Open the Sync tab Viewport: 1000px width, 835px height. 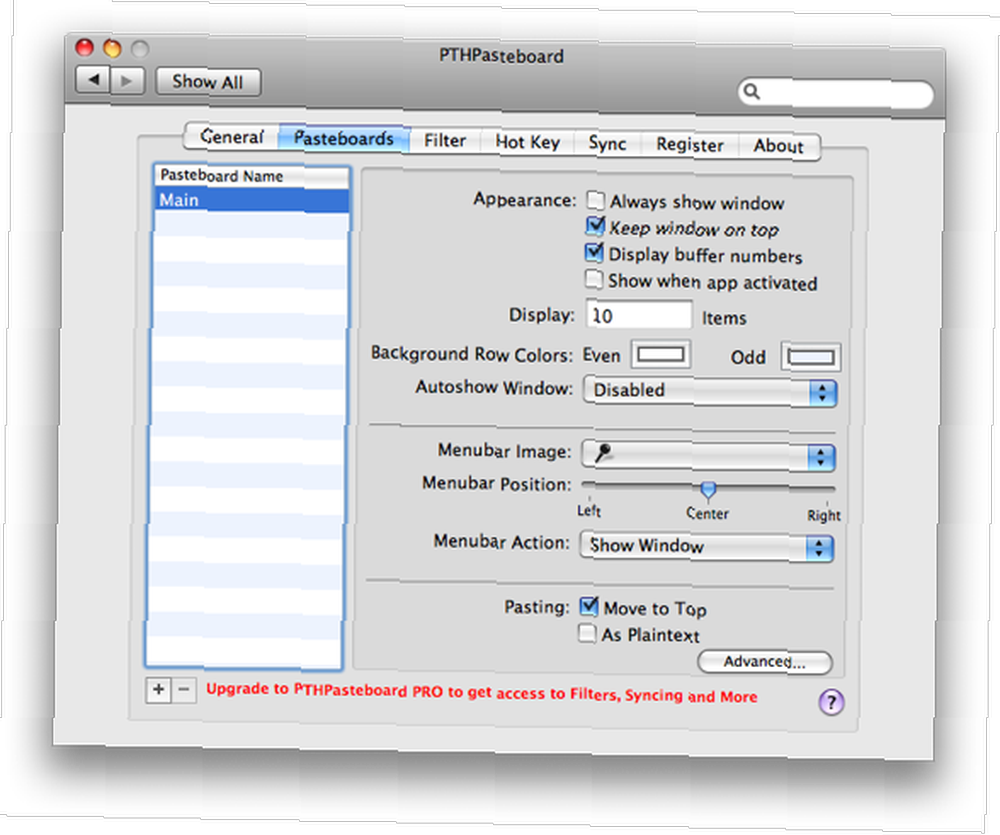point(607,144)
